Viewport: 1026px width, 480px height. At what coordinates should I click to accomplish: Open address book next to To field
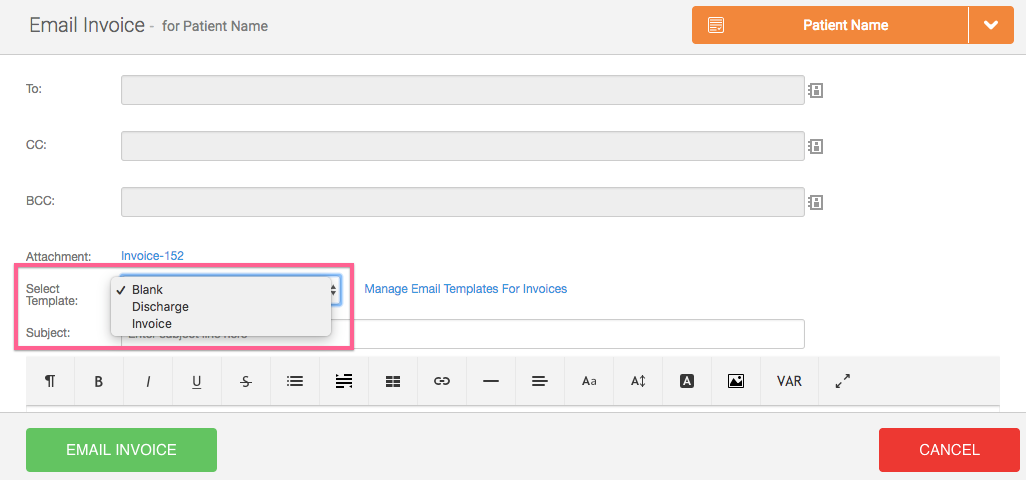click(815, 91)
